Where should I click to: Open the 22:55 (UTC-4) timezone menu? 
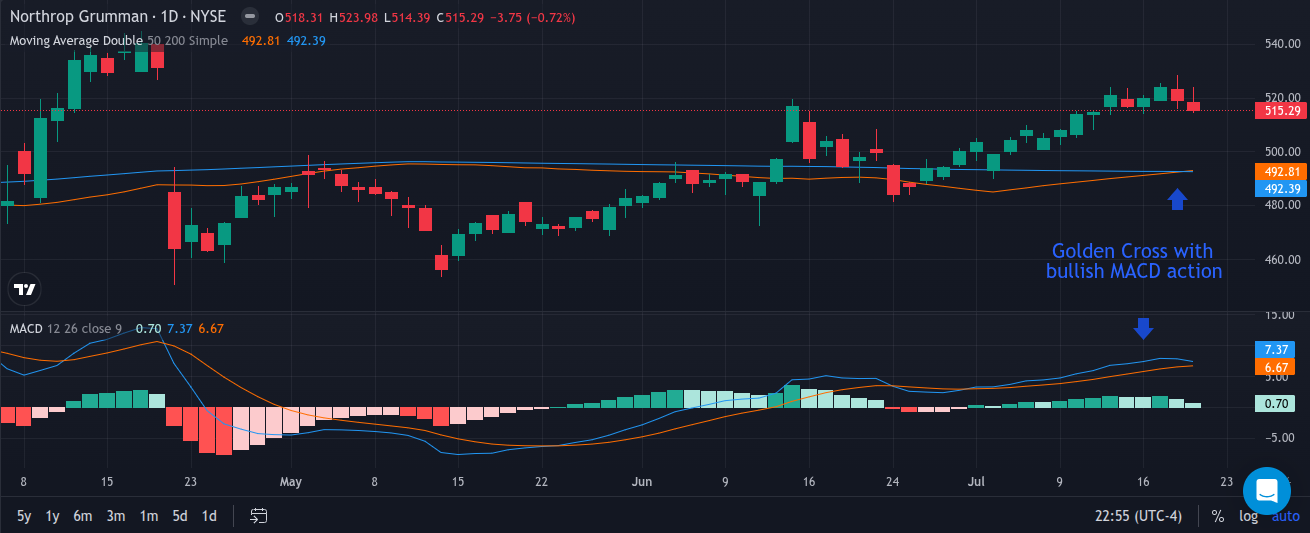point(1139,516)
